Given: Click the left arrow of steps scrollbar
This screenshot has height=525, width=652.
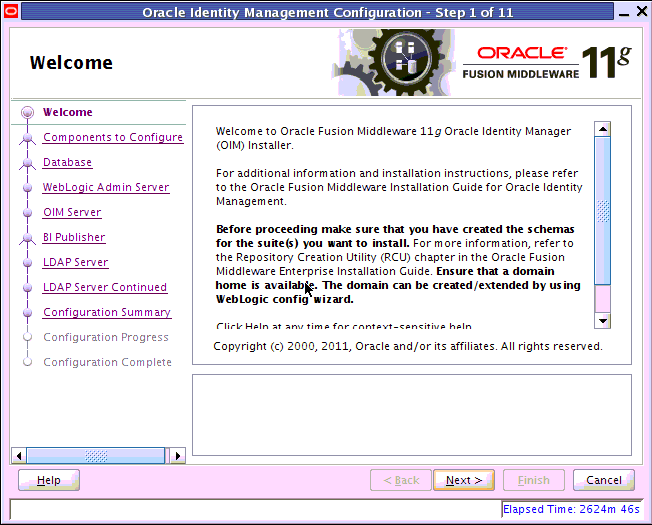Looking at the screenshot, I should (19, 456).
